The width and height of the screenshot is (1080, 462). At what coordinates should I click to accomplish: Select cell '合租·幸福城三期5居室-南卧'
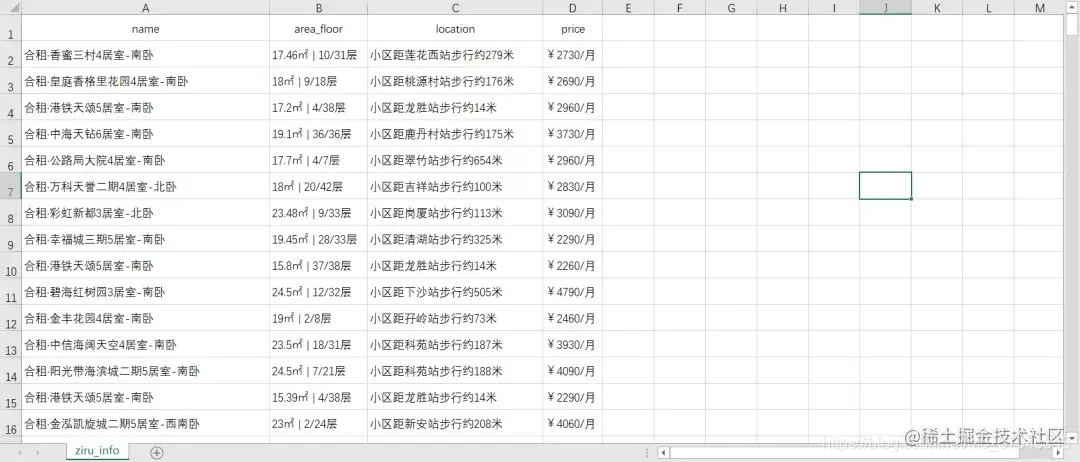145,240
